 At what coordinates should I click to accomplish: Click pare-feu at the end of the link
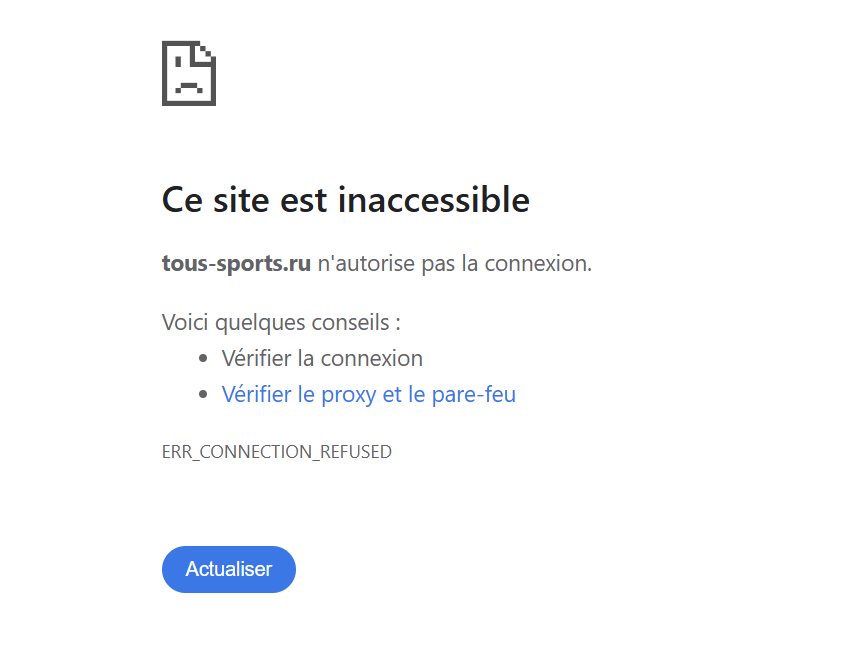[473, 395]
